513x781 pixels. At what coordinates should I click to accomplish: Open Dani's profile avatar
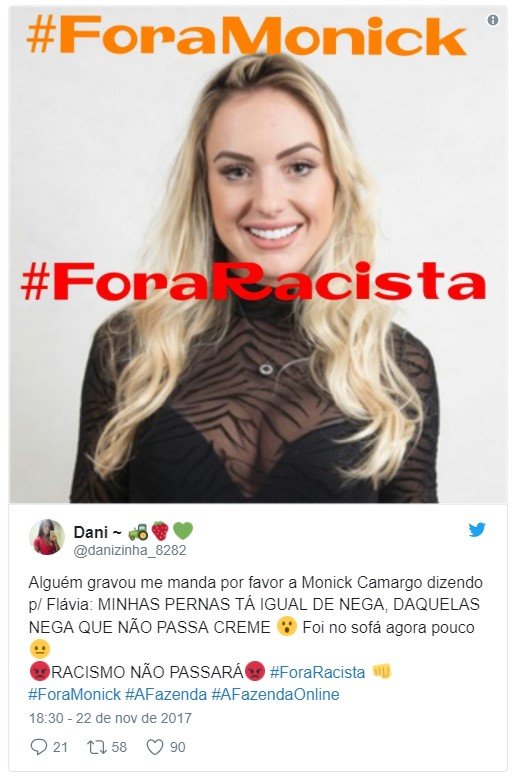pyautogui.click(x=47, y=537)
